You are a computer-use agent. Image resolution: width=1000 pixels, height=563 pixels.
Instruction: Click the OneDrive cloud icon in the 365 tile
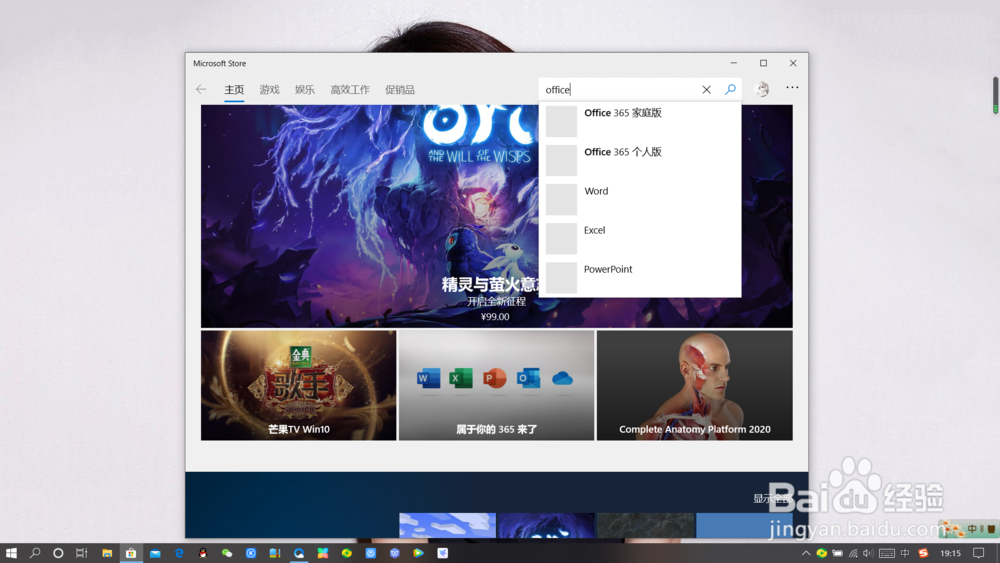[562, 379]
